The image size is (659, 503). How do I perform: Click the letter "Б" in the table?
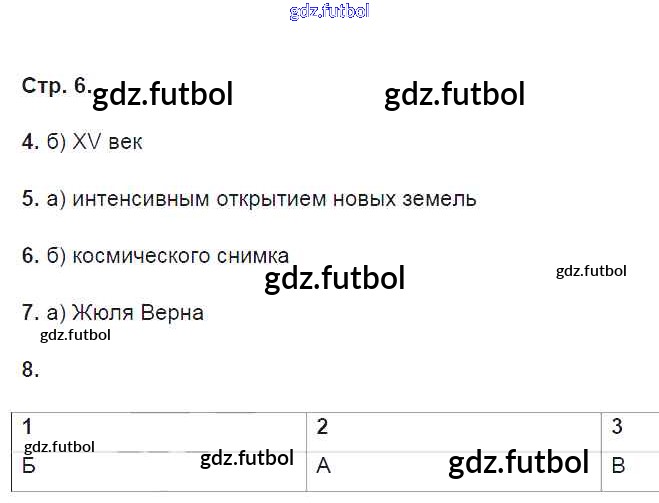pyautogui.click(x=28, y=466)
